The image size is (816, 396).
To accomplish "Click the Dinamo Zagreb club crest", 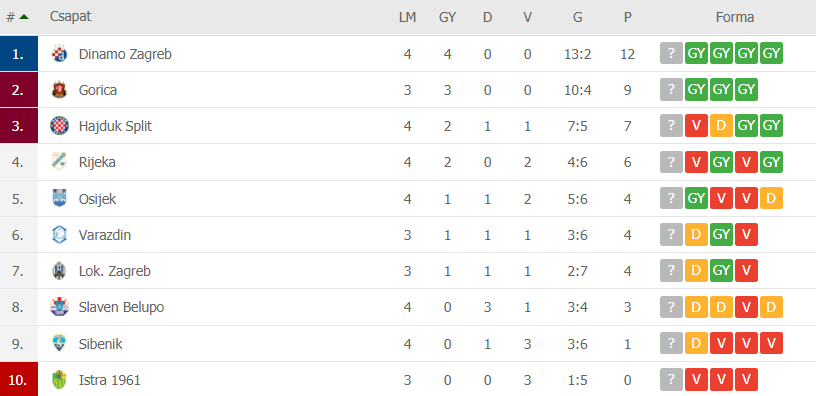I will coord(59,54).
